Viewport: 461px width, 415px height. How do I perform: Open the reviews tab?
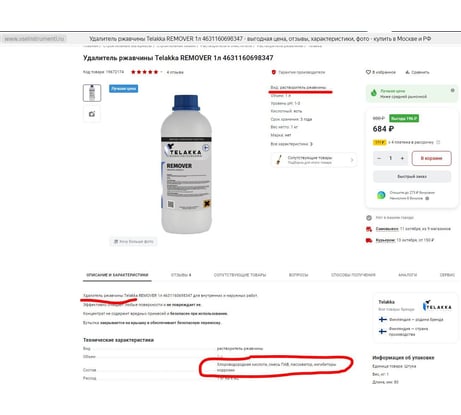181,275
